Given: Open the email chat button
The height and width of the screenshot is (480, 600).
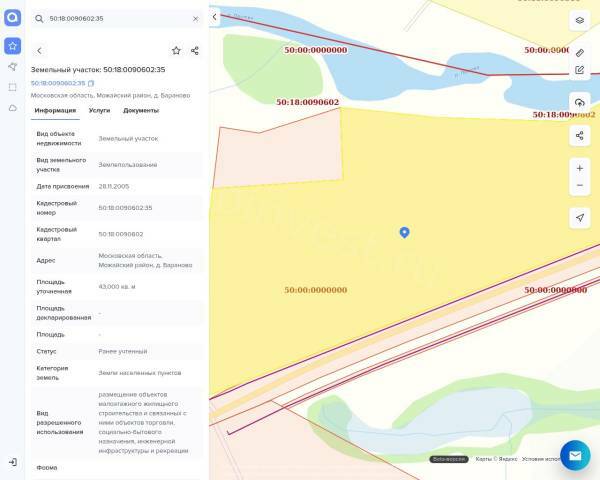Looking at the screenshot, I should (x=575, y=455).
